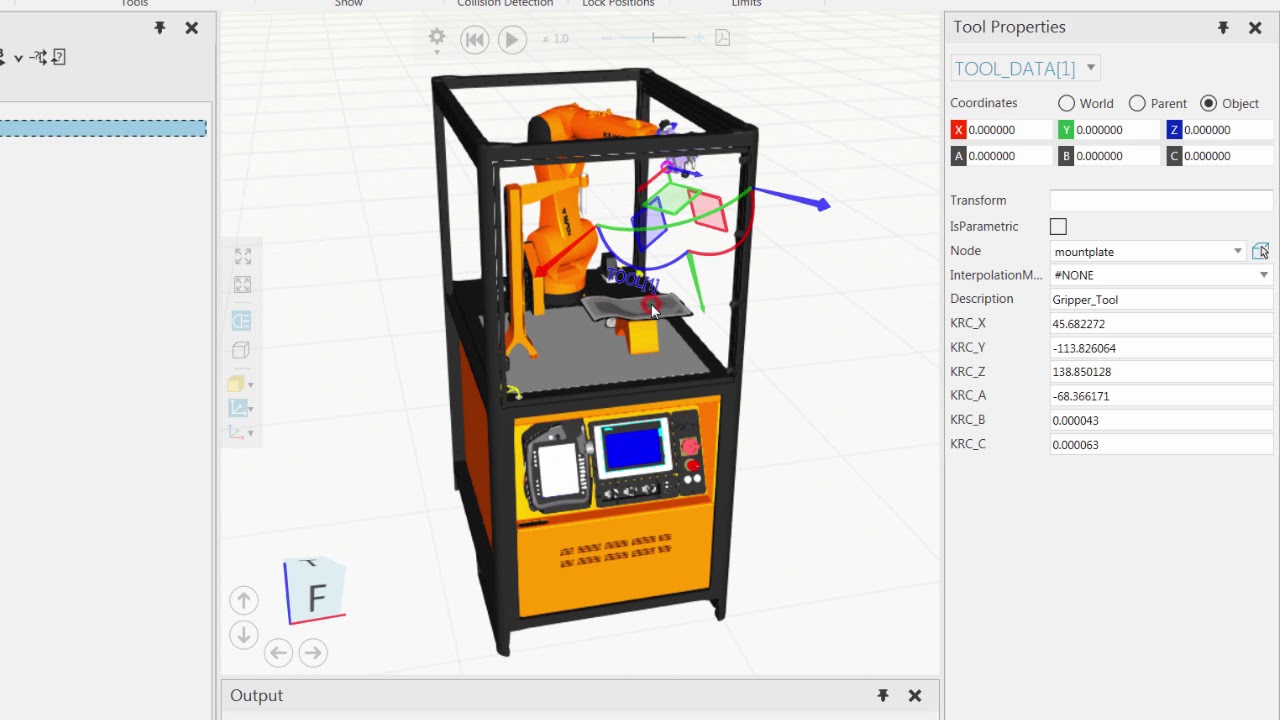Open the TOOL_DATA[1] dropdown
Viewport: 1280px width, 720px height.
pos(1091,68)
